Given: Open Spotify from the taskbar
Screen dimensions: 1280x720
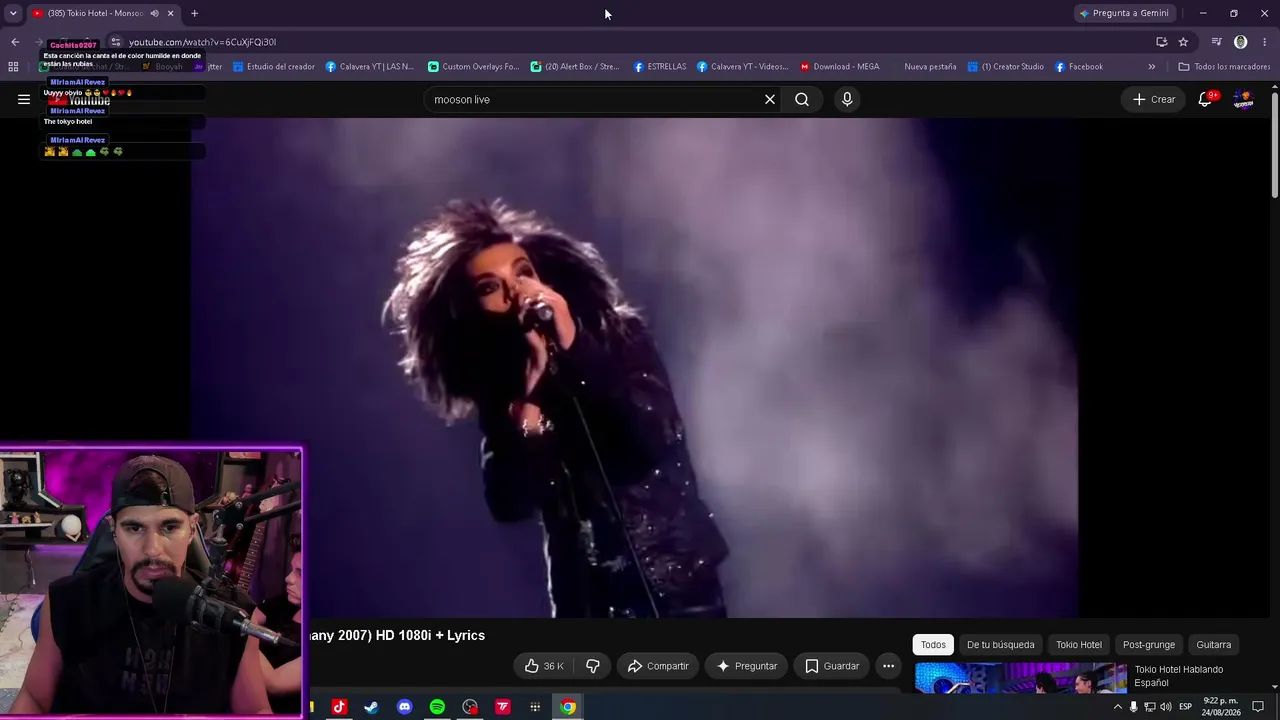Looking at the screenshot, I should [x=437, y=707].
